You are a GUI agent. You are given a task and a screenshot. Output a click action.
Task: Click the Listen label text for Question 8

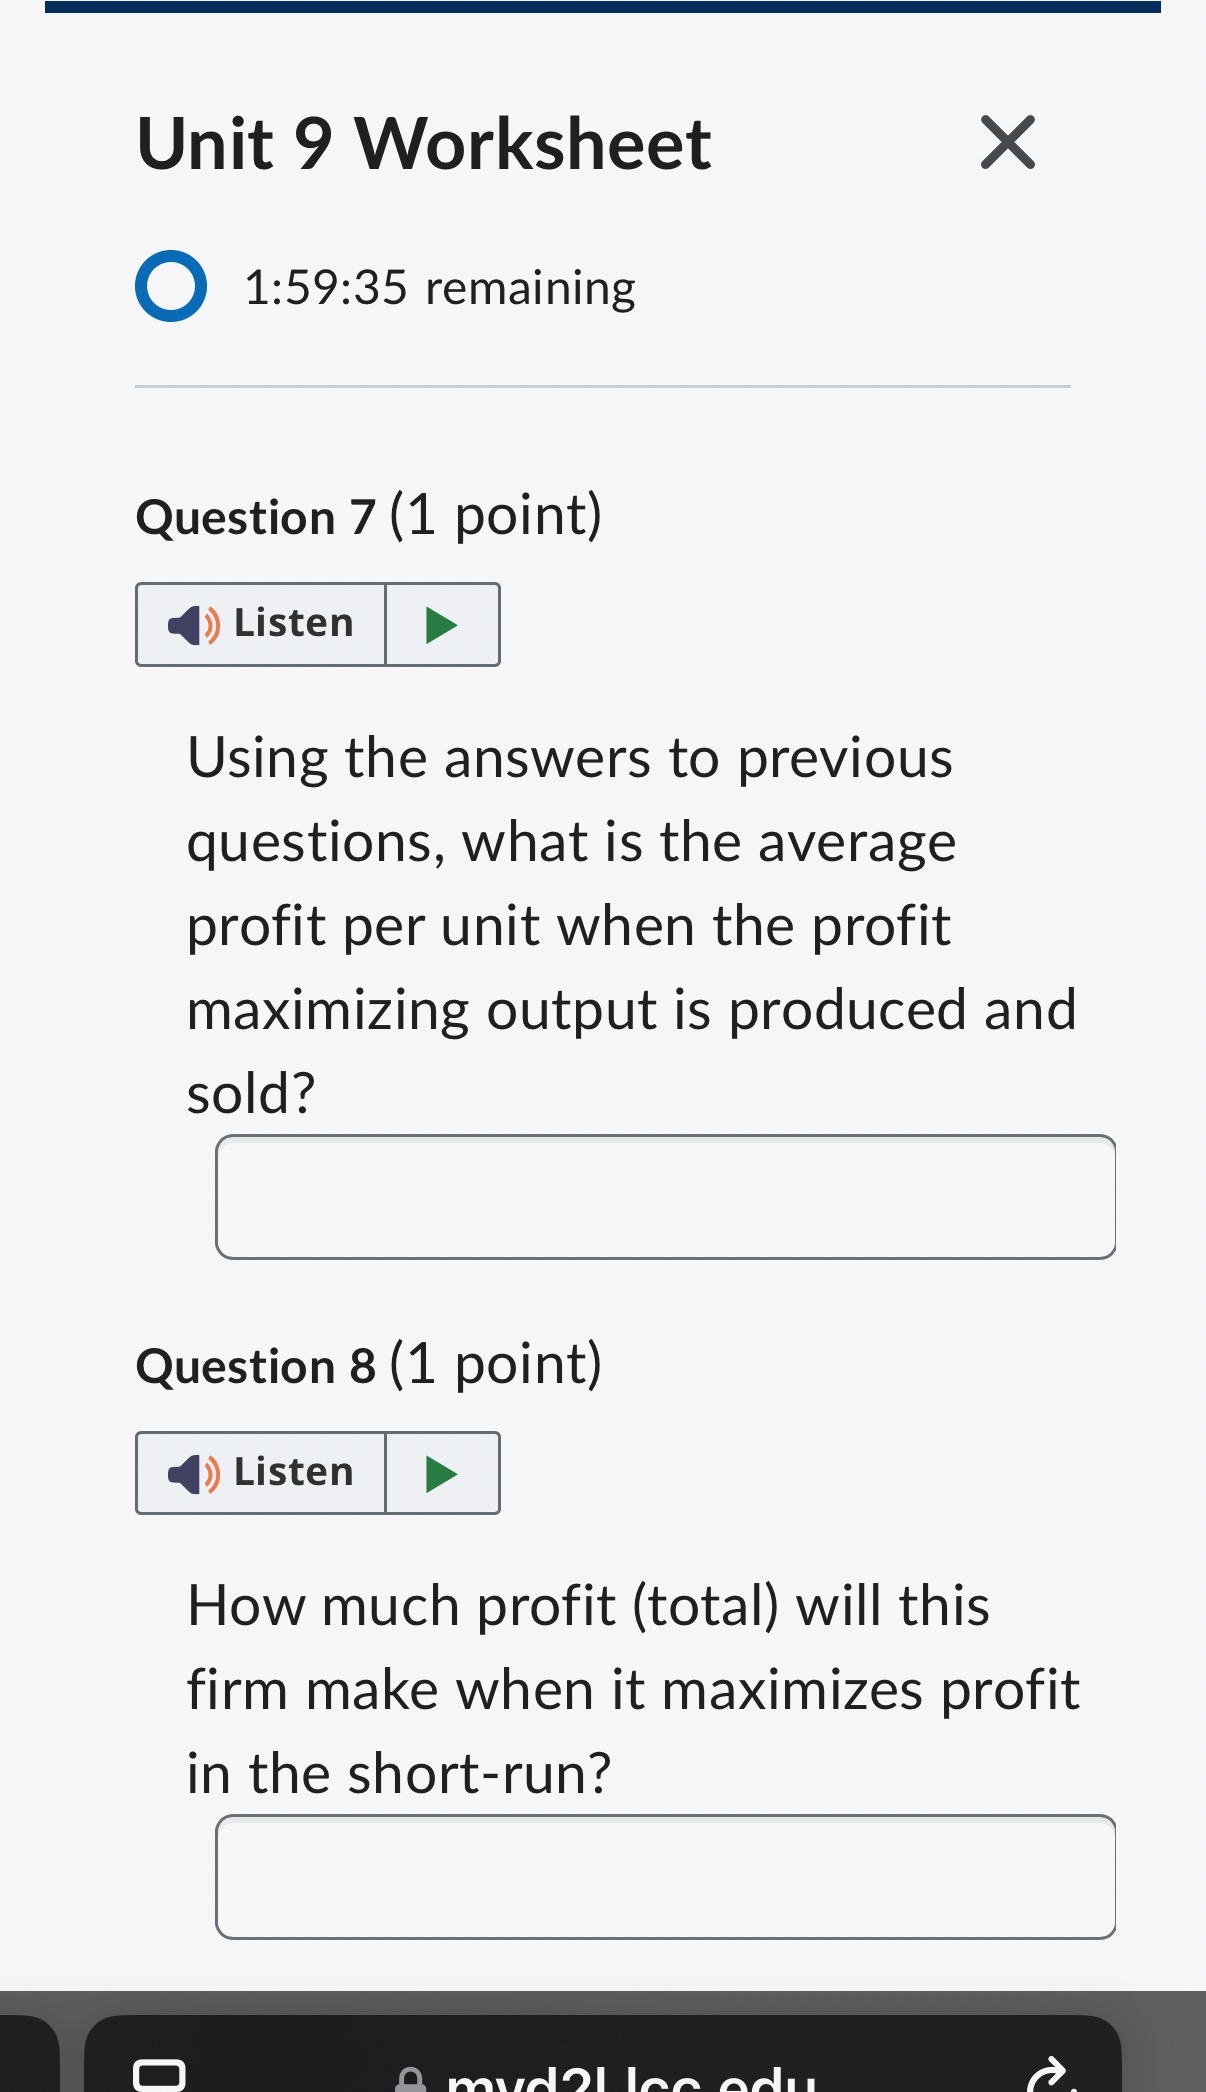click(292, 1472)
